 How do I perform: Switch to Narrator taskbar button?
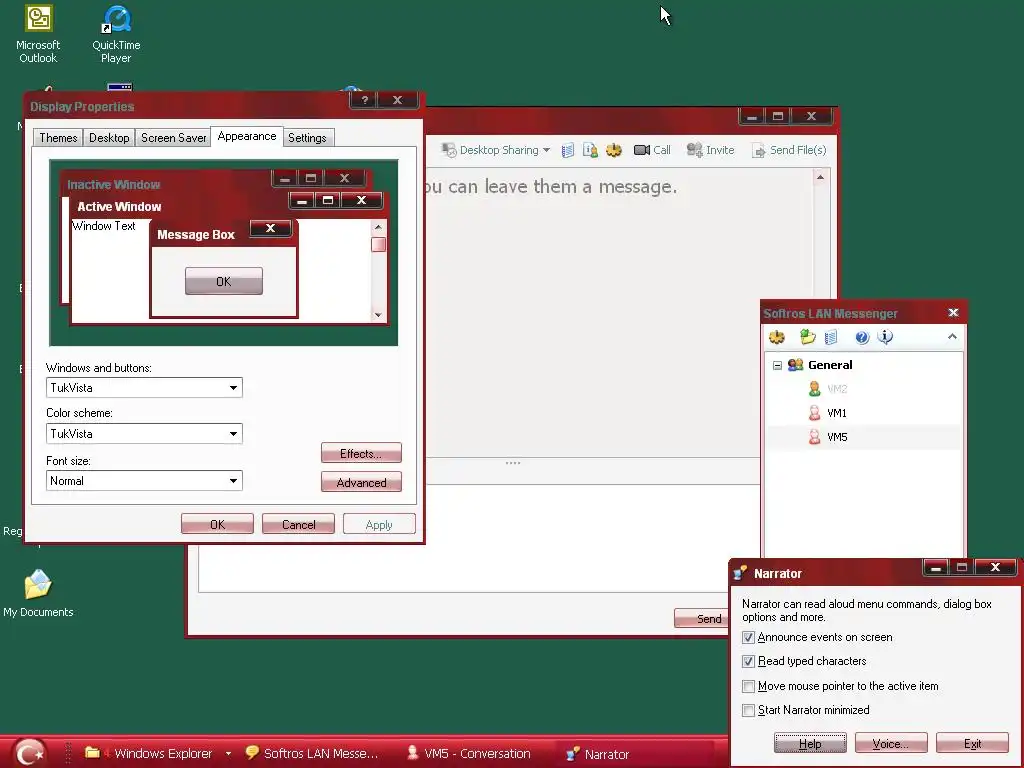(598, 754)
